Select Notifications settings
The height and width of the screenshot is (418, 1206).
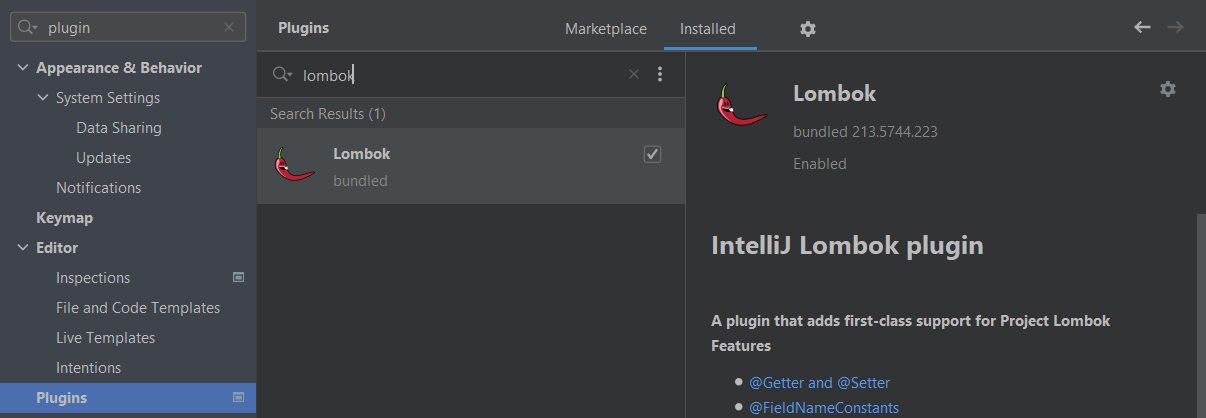click(98, 188)
